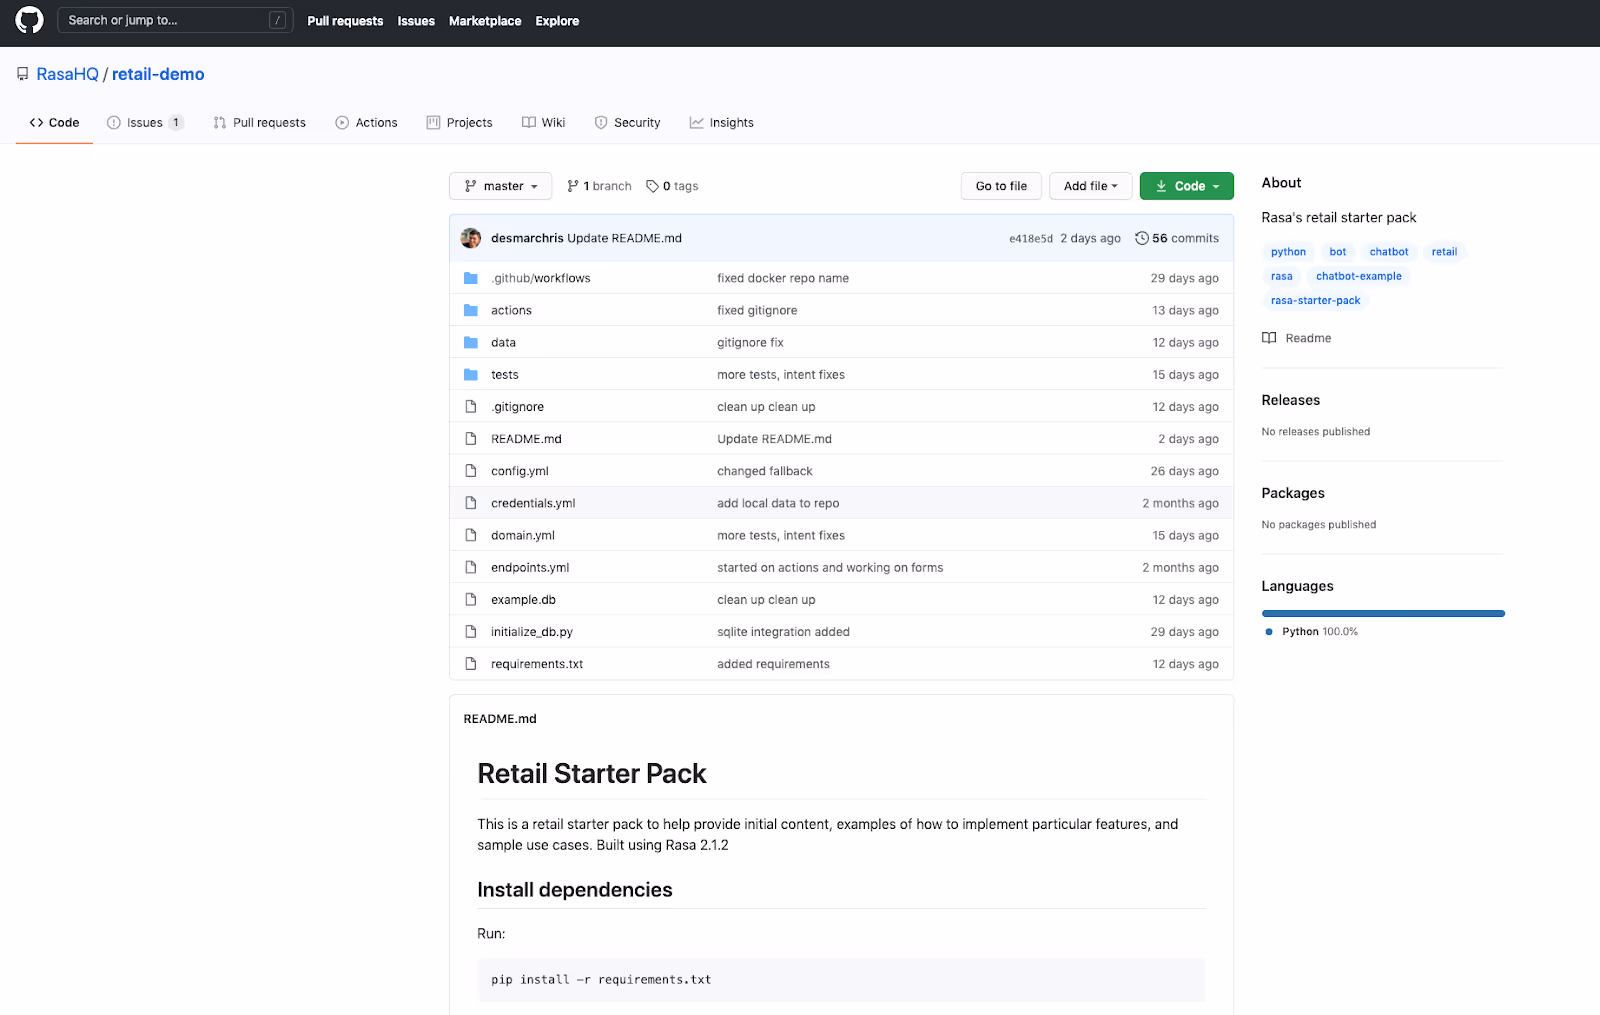The height and width of the screenshot is (1015, 1600).
Task: Open commit hash e418e5d
Action: point(1031,239)
